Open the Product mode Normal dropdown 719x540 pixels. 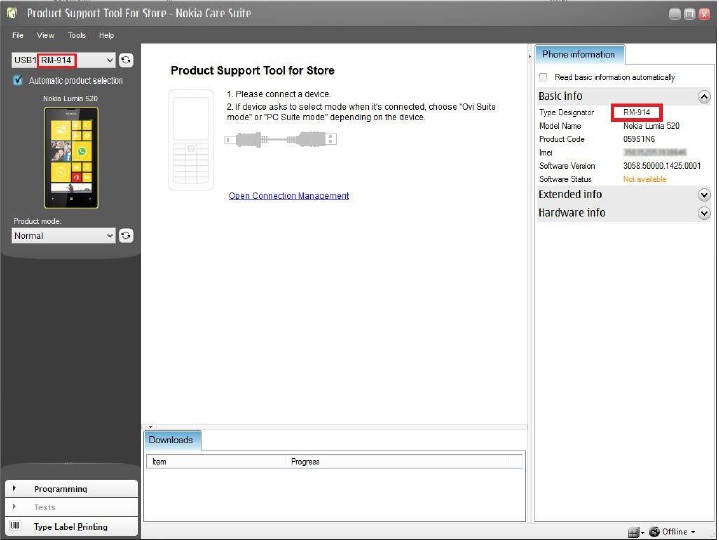tap(63, 236)
